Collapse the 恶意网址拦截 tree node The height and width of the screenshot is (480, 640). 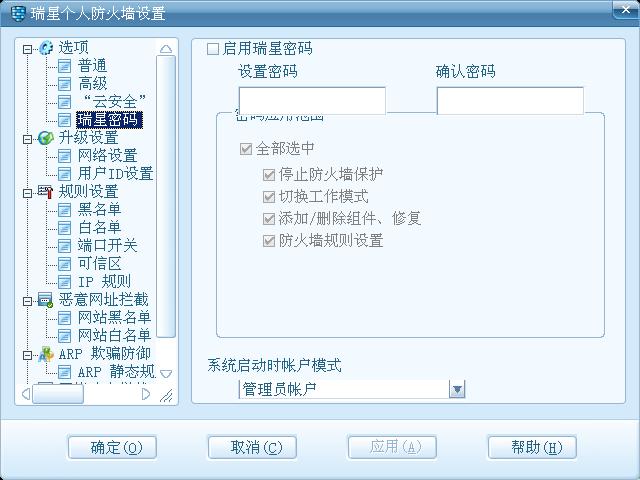[27, 302]
